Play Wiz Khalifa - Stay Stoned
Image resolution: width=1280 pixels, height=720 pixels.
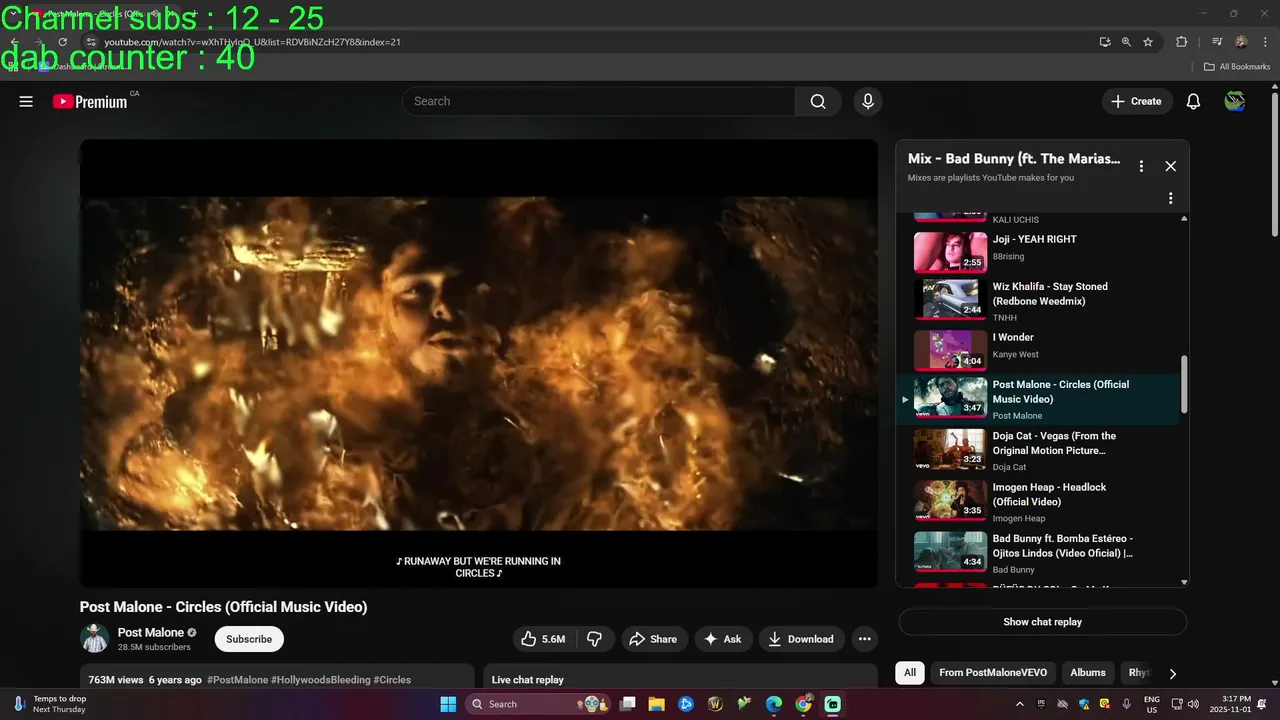1040,299
